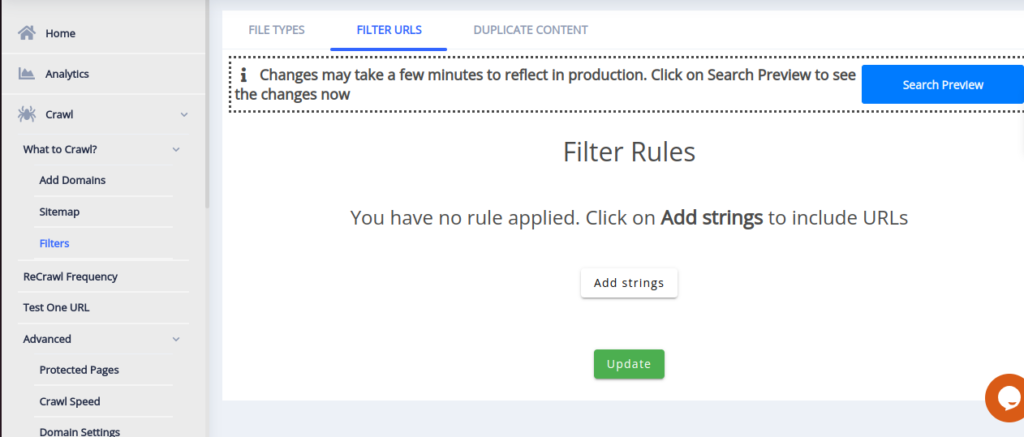
Task: Click the info icon in the notice banner
Action: point(243,74)
